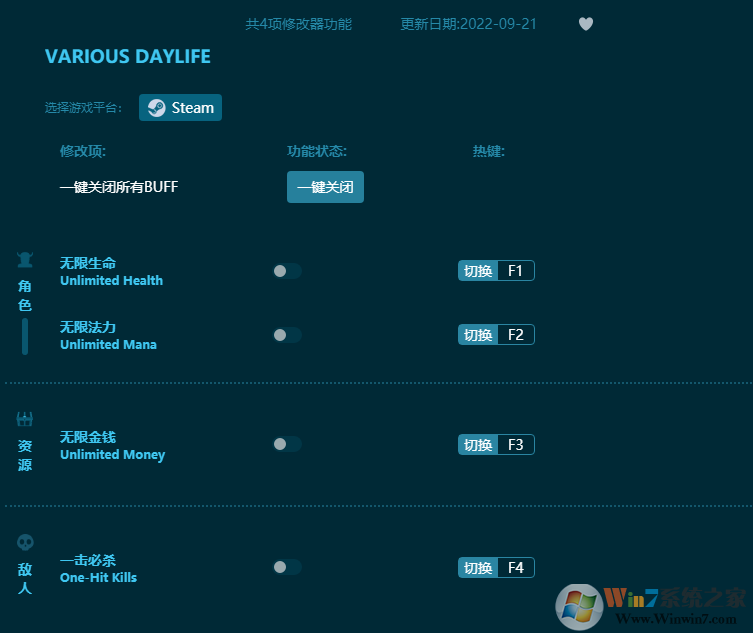Click the 一击必杀 label
Viewport: 753px width, 633px height.
[x=88, y=560]
